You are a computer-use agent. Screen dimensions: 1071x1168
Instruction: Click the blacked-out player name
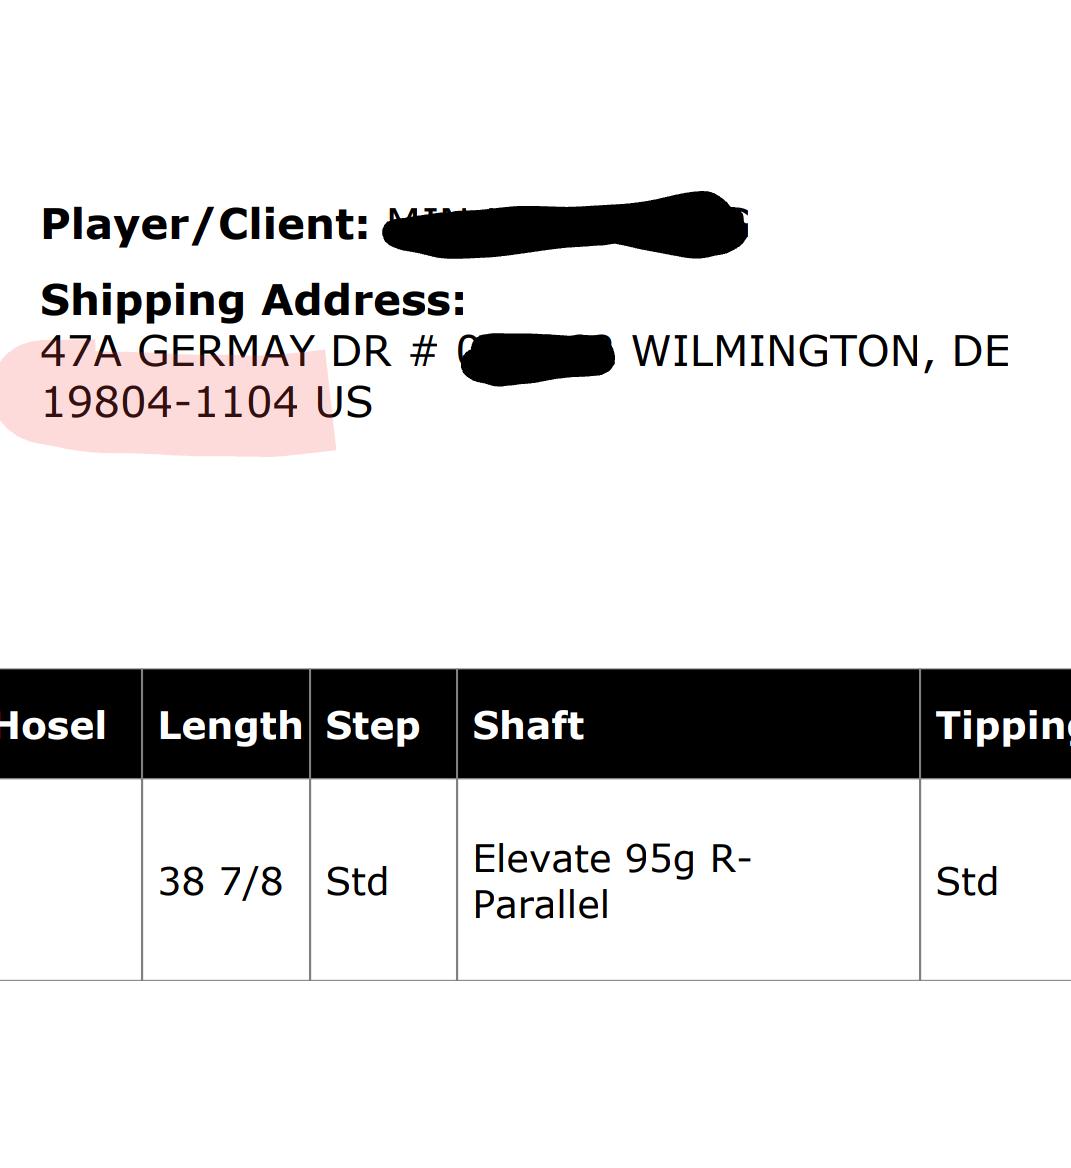coord(565,224)
